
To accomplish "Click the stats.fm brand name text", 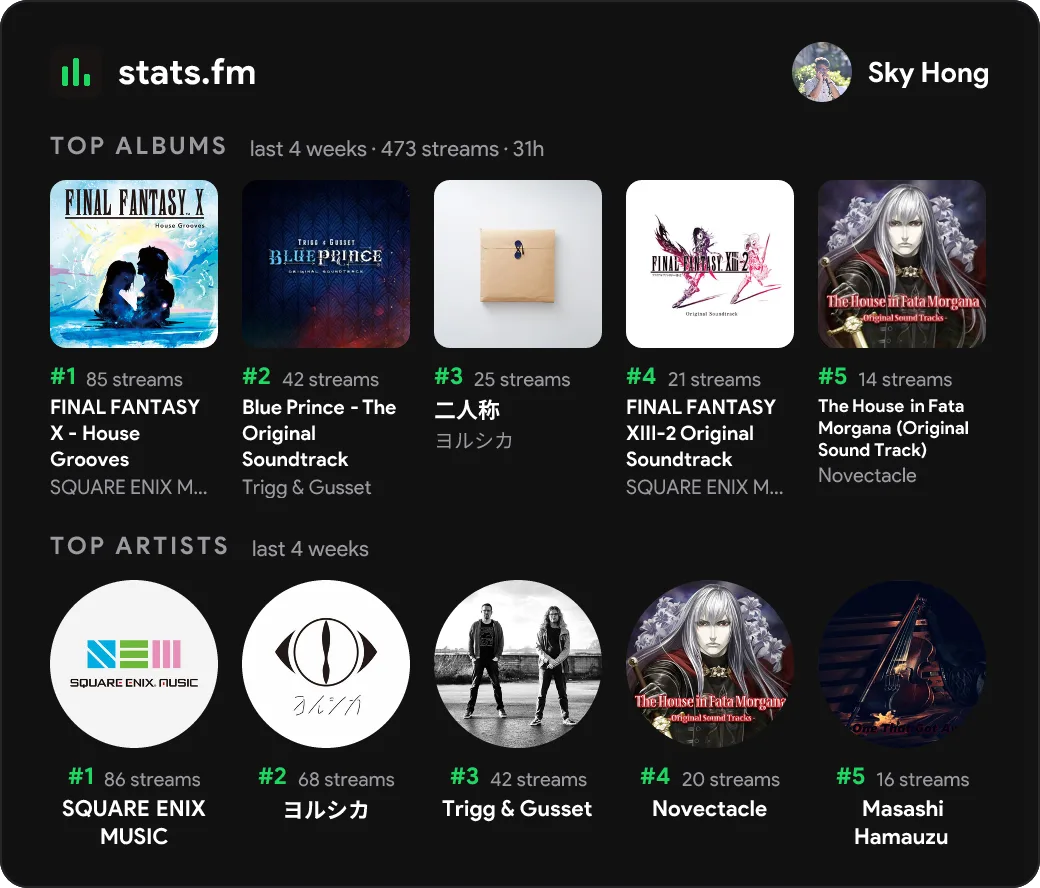I will [187, 73].
